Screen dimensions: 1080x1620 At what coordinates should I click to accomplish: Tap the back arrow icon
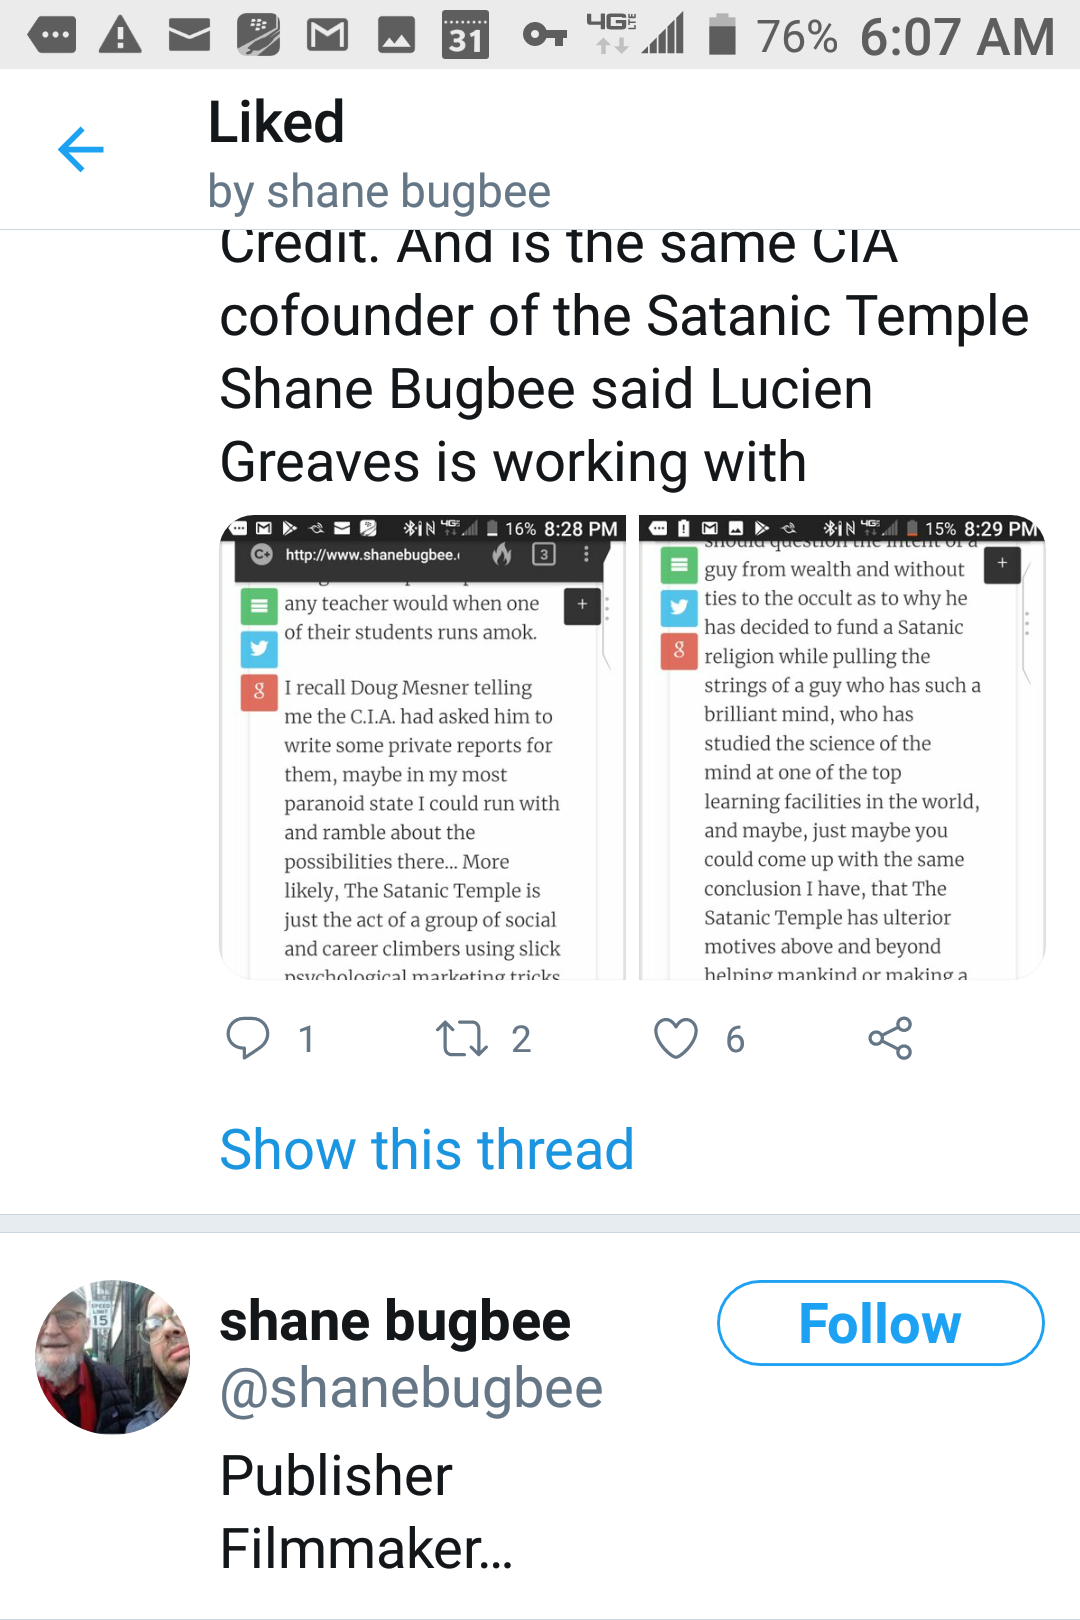tap(81, 150)
